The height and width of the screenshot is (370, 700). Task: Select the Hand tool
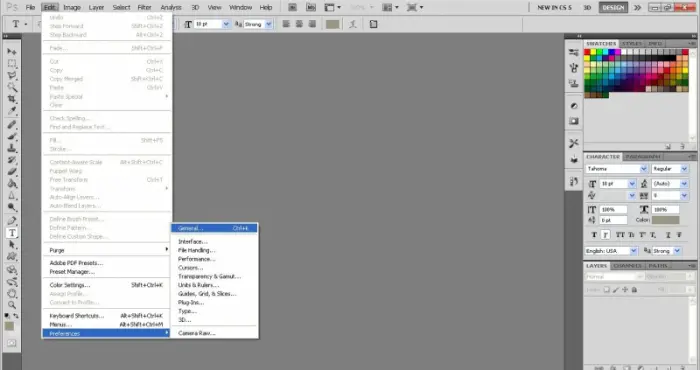[x=12, y=293]
